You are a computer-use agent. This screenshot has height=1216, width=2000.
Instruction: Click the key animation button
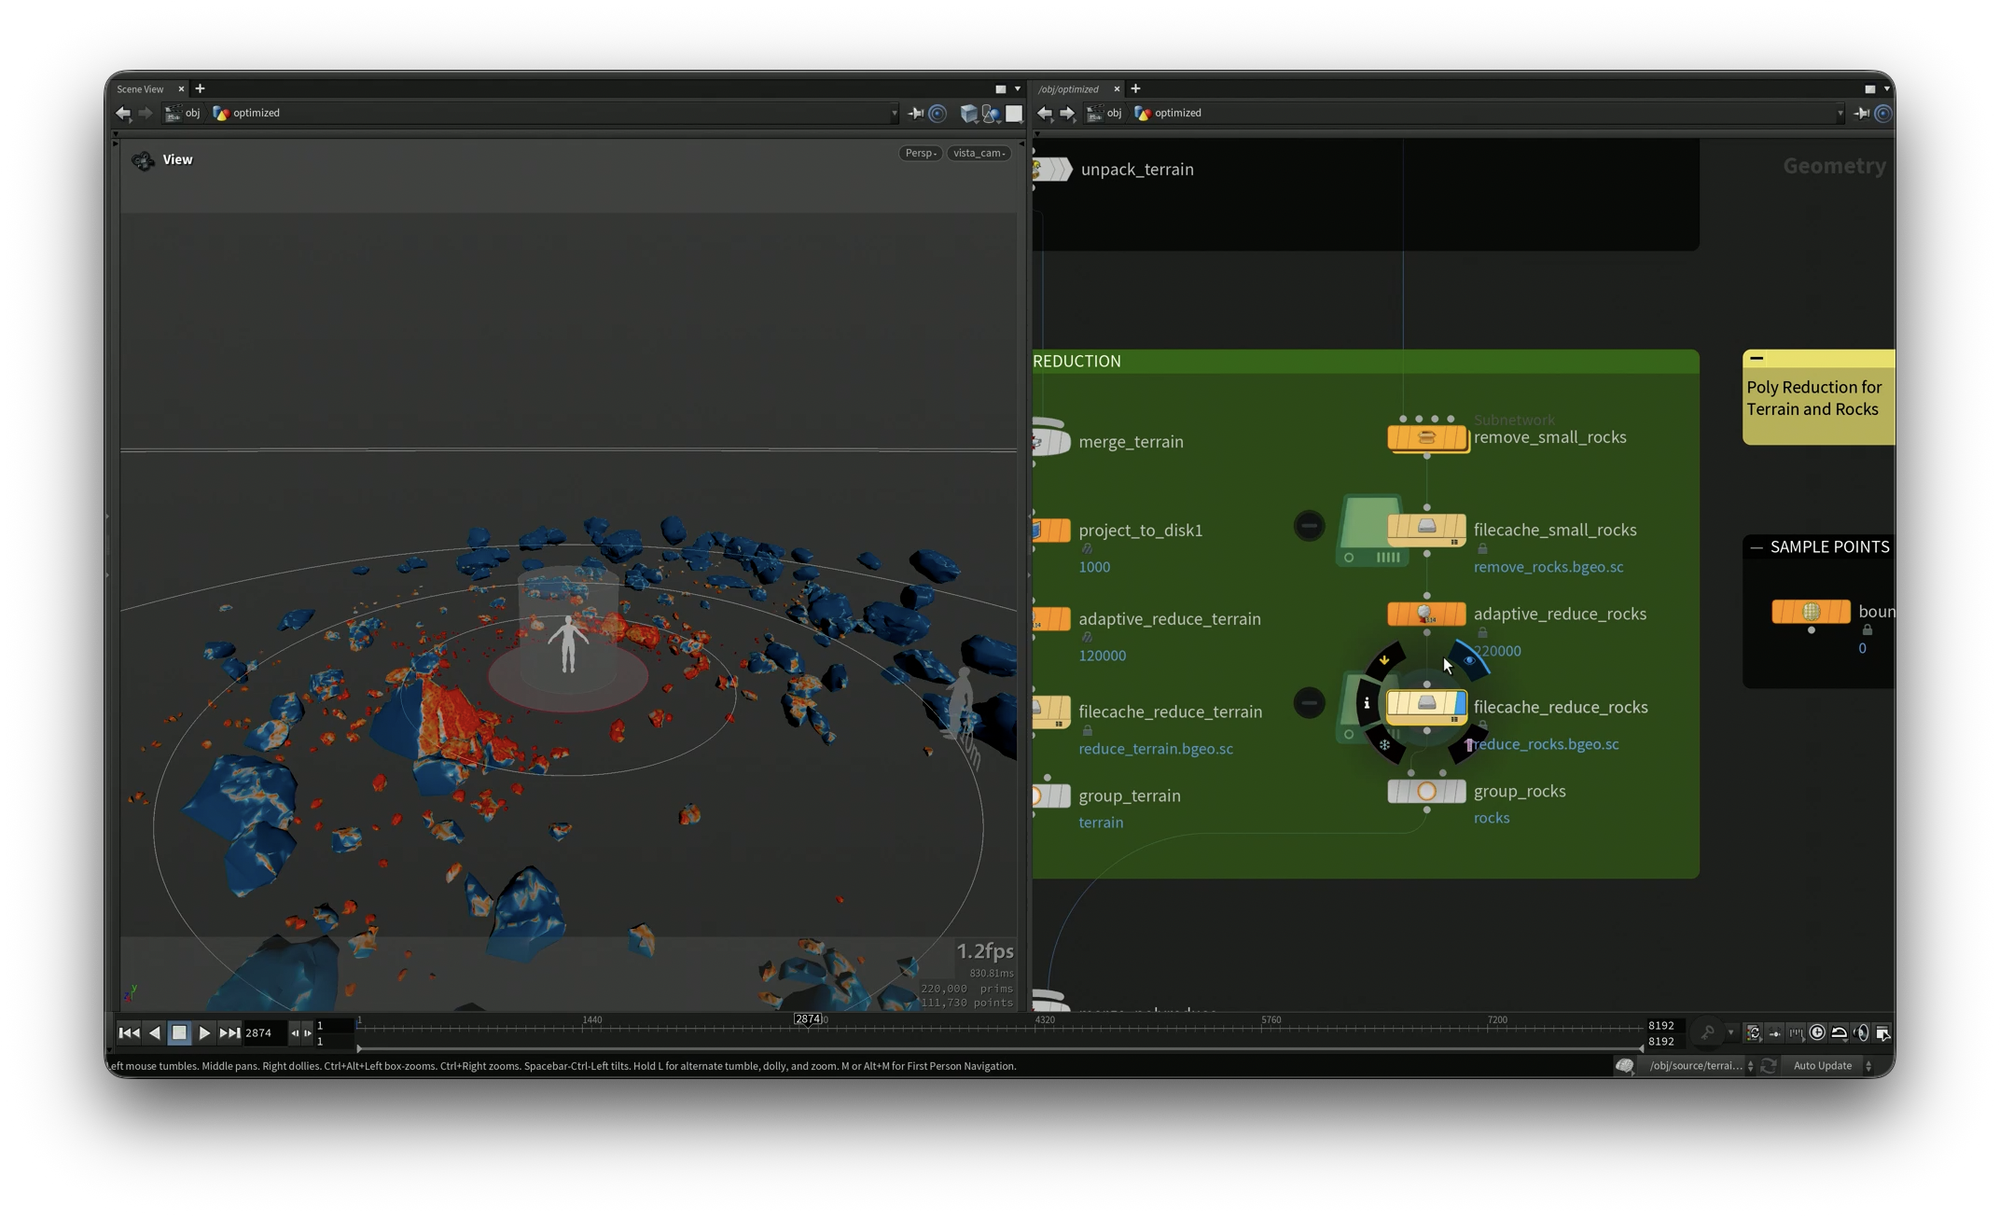1708,1033
